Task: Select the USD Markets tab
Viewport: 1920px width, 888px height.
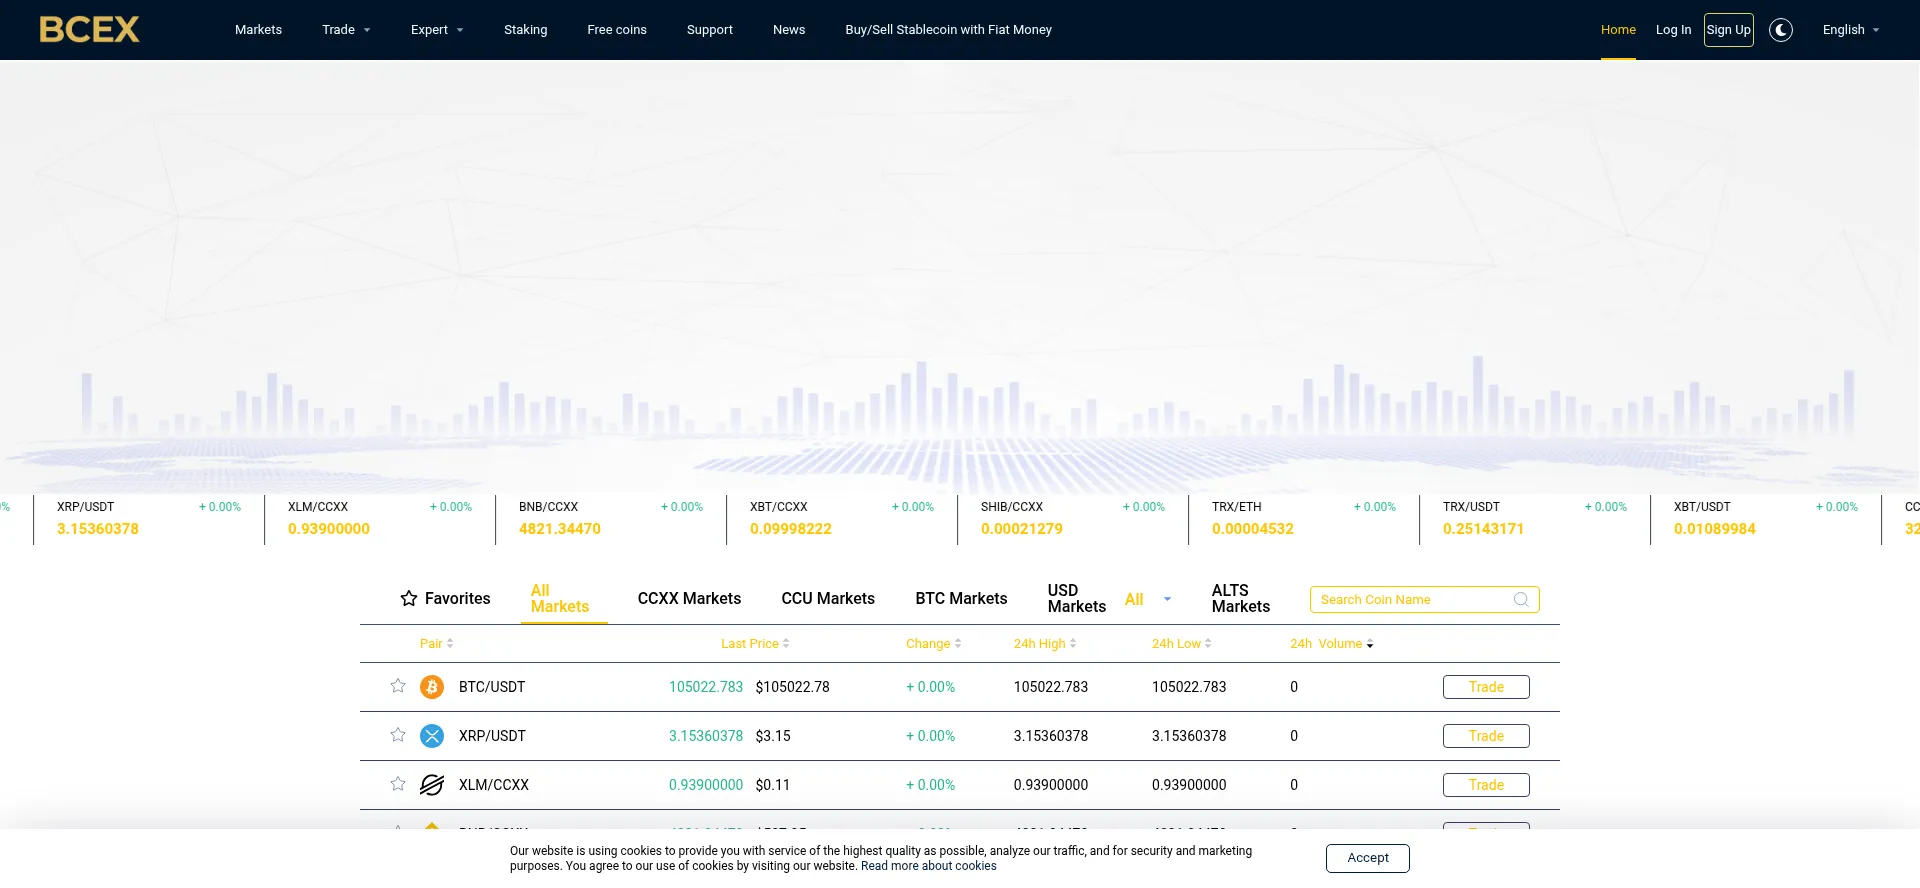Action: coord(1077,598)
